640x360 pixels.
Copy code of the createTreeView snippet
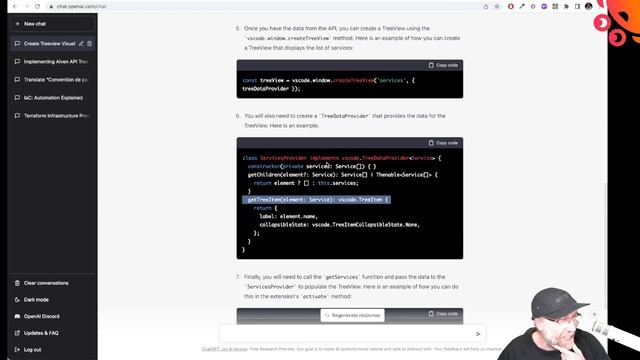[443, 65]
